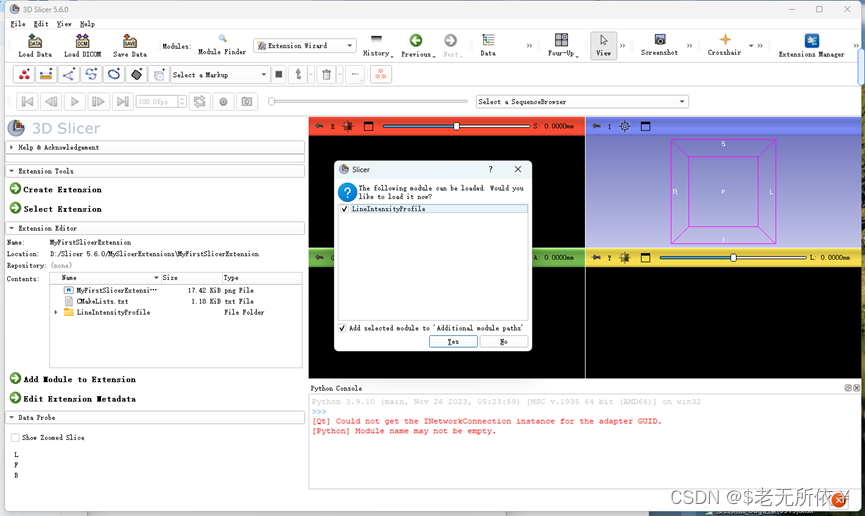The height and width of the screenshot is (516, 865).
Task: Open the Module Finder
Action: (x=222, y=45)
